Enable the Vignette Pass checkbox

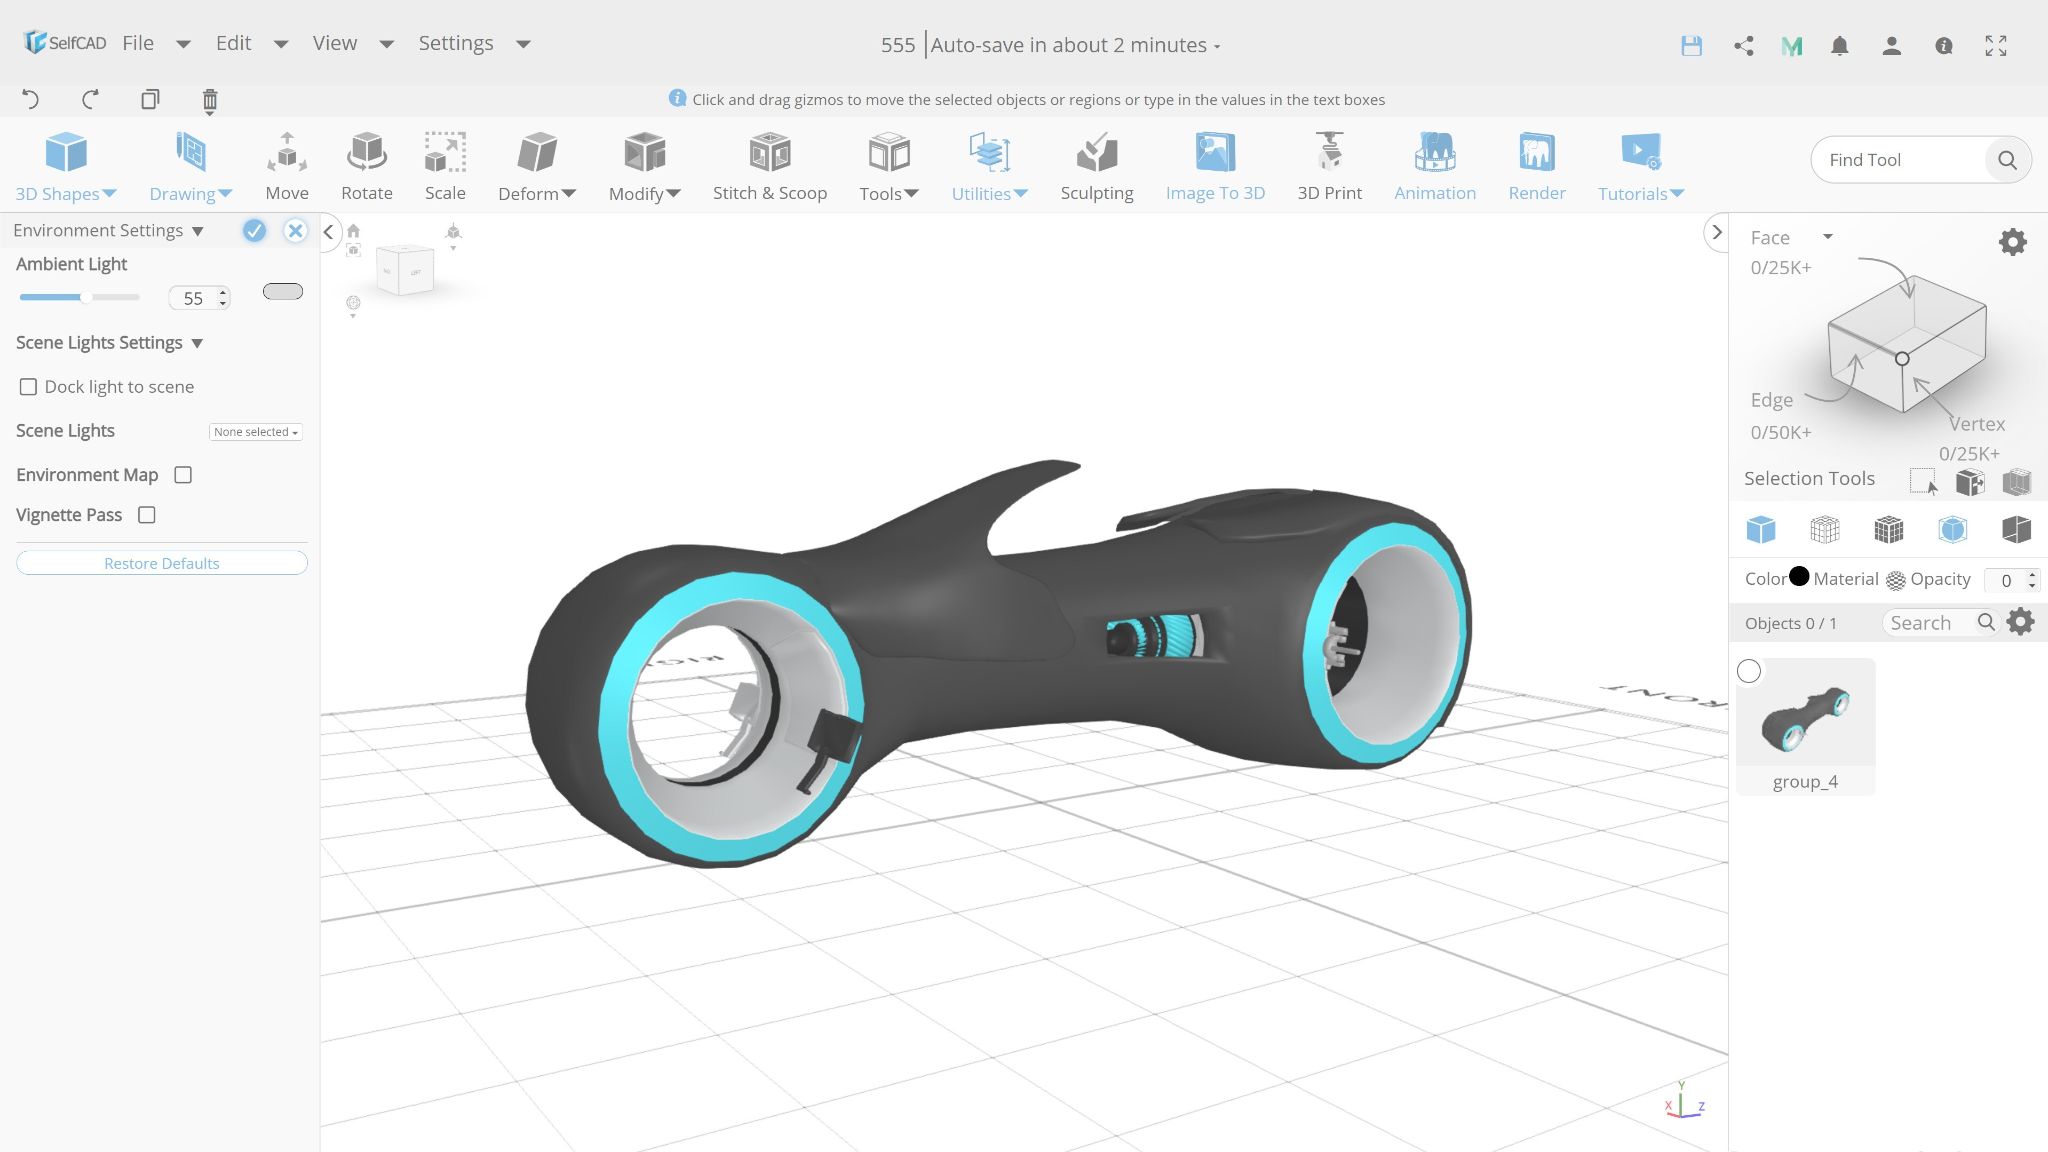[147, 515]
